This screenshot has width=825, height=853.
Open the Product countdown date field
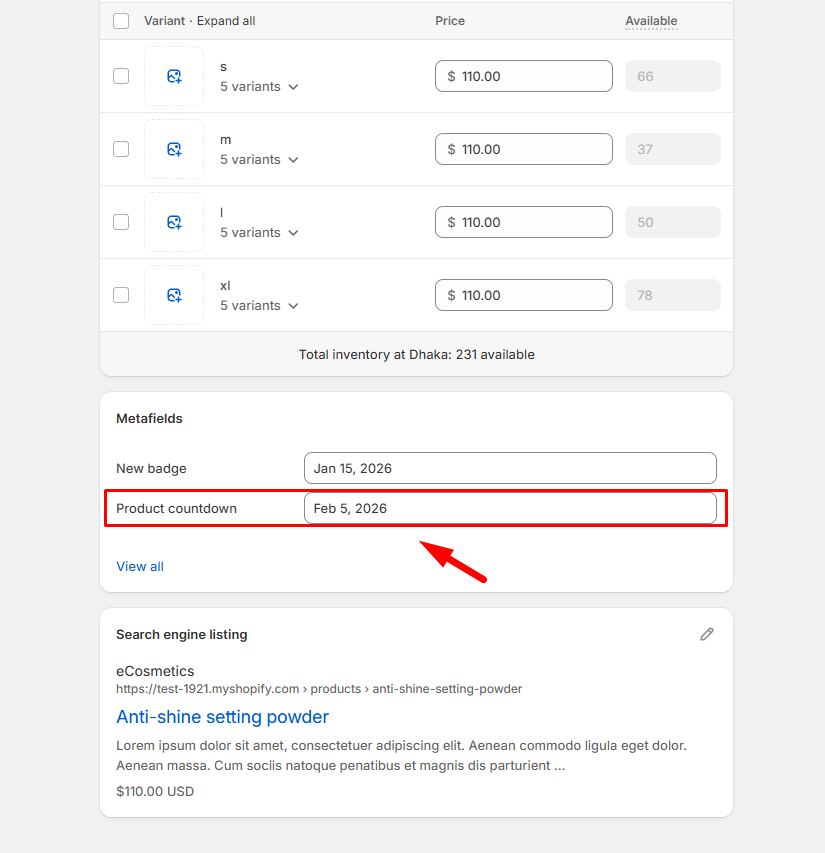[x=510, y=508]
